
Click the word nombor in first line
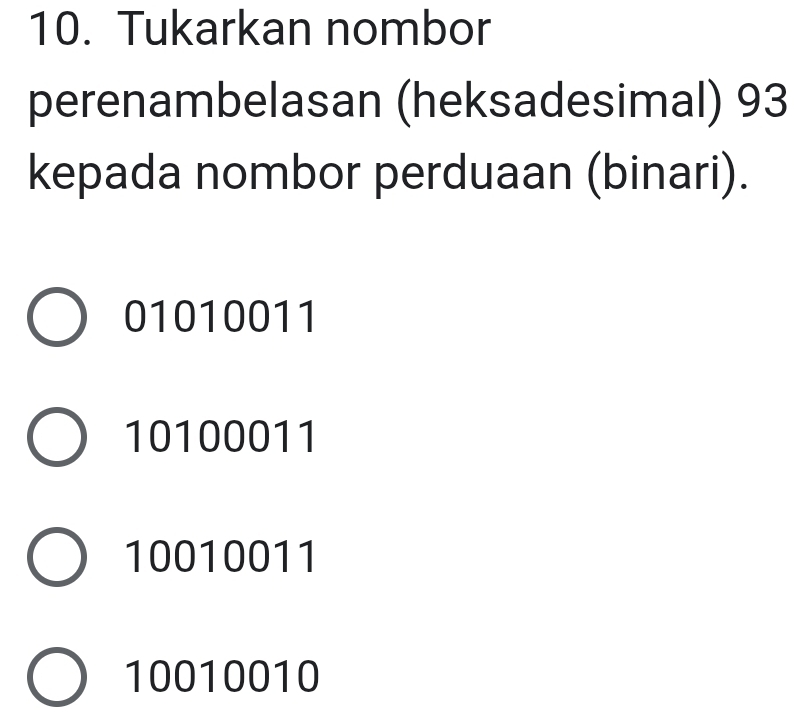[408, 29]
